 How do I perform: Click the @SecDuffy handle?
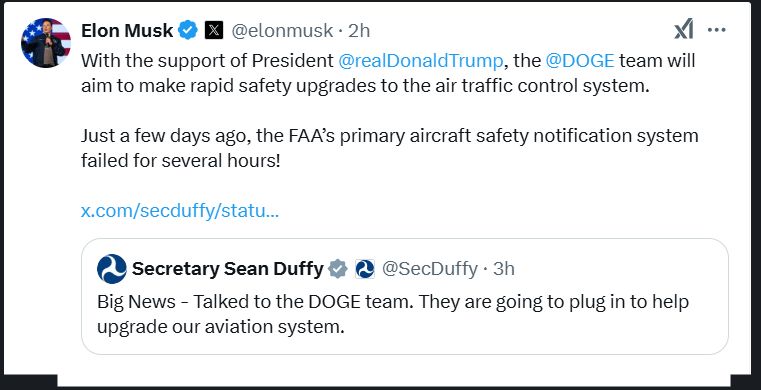(430, 269)
